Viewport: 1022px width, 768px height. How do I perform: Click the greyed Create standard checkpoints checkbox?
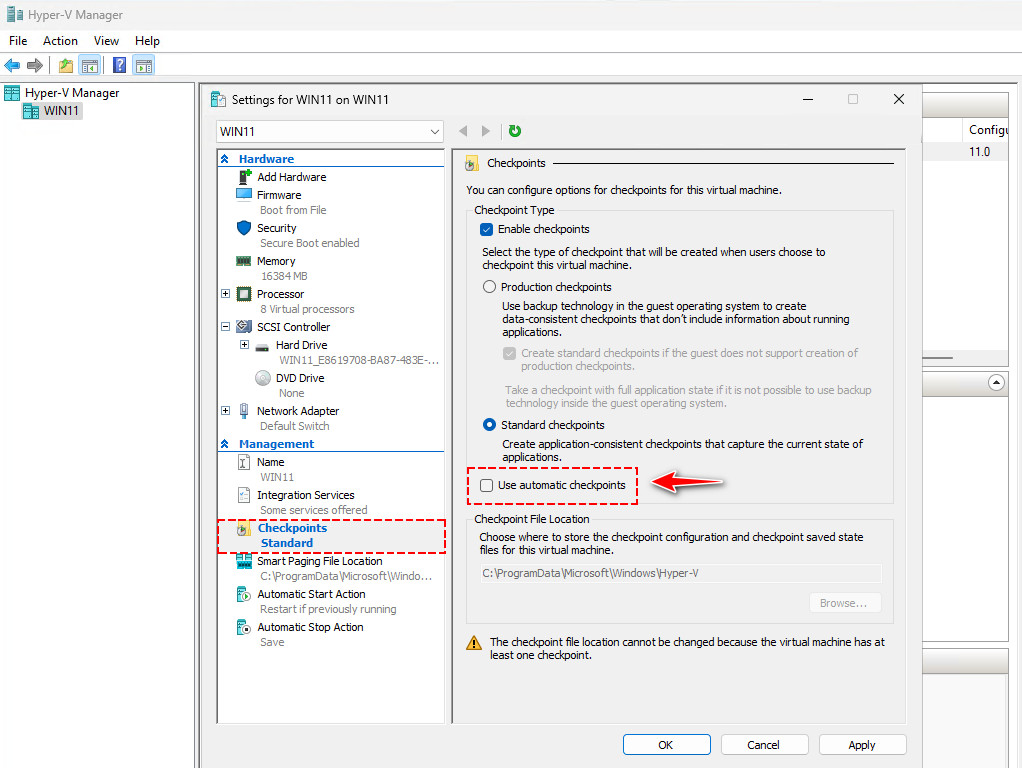pos(509,353)
